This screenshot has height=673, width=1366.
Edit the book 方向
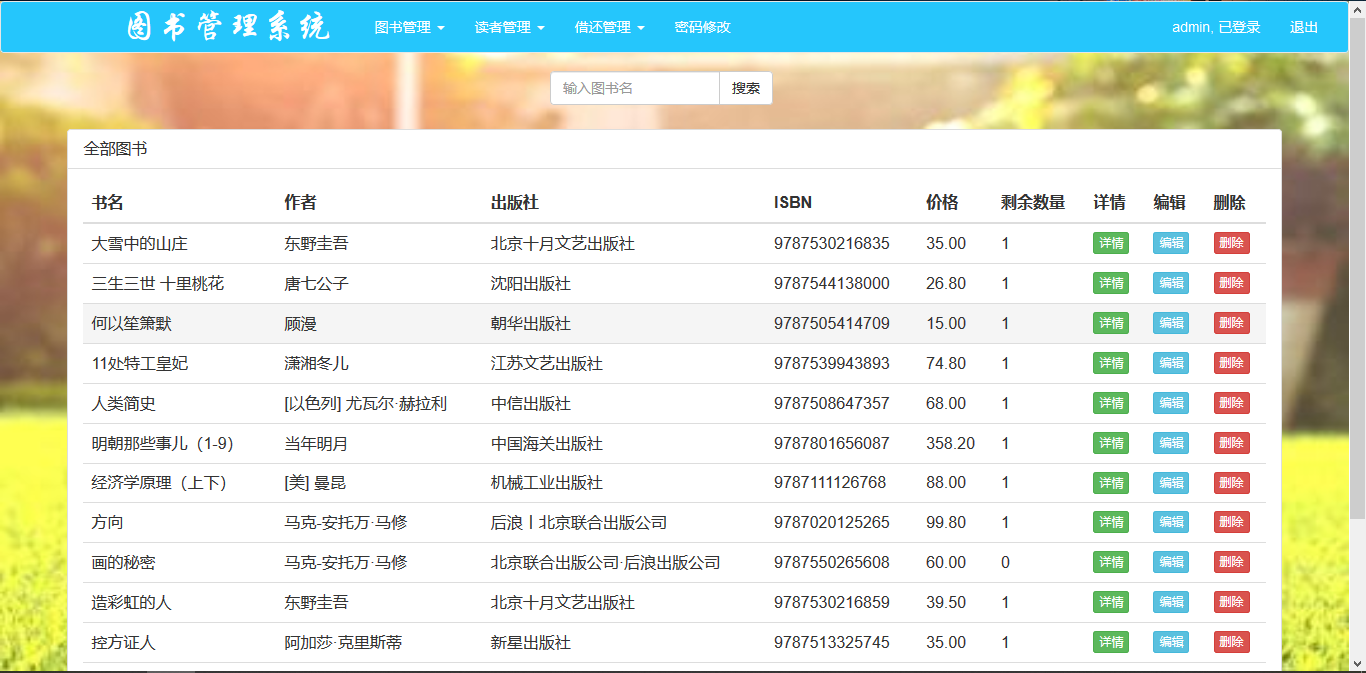1171,522
